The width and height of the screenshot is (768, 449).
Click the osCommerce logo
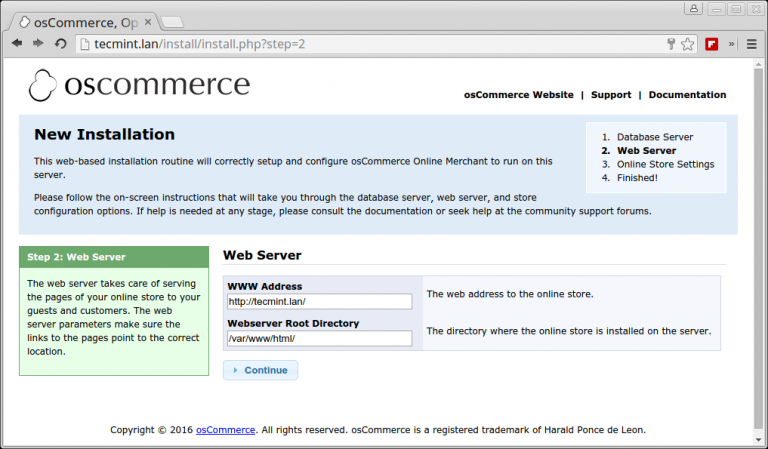pyautogui.click(x=139, y=86)
